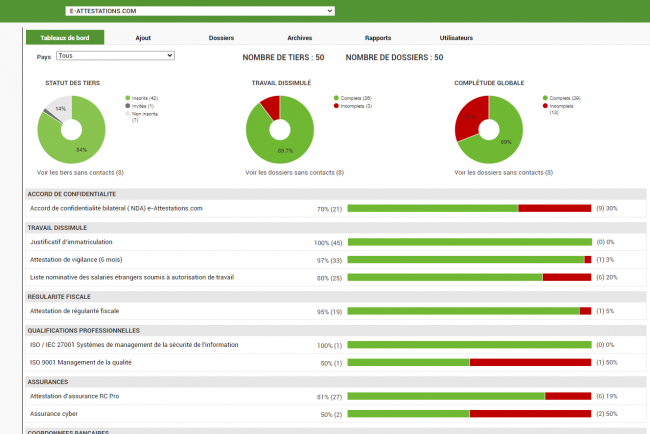Click Complets legend dot under Travail Dissimulé

[336, 98]
